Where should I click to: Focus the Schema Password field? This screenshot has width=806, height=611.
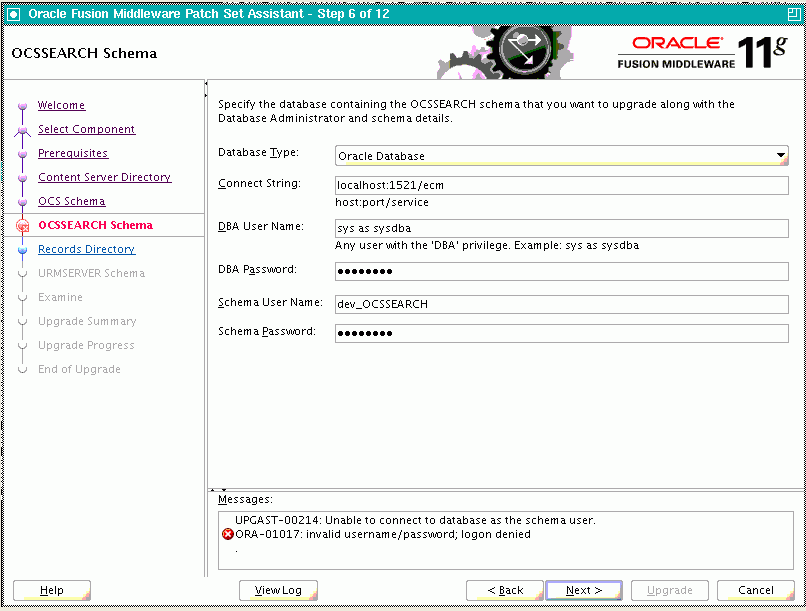561,334
